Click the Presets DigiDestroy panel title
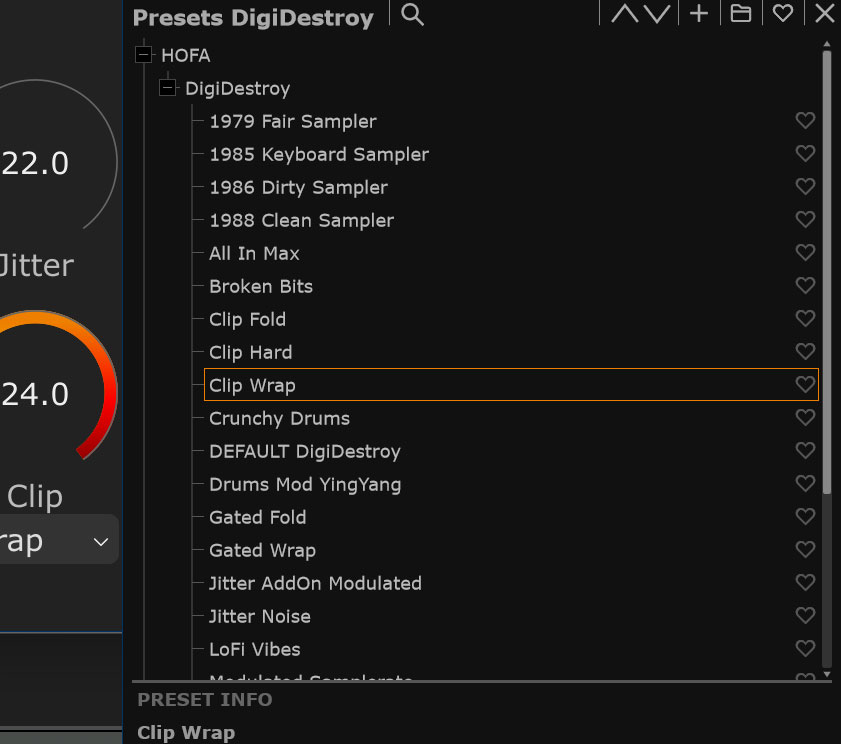 [x=253, y=18]
